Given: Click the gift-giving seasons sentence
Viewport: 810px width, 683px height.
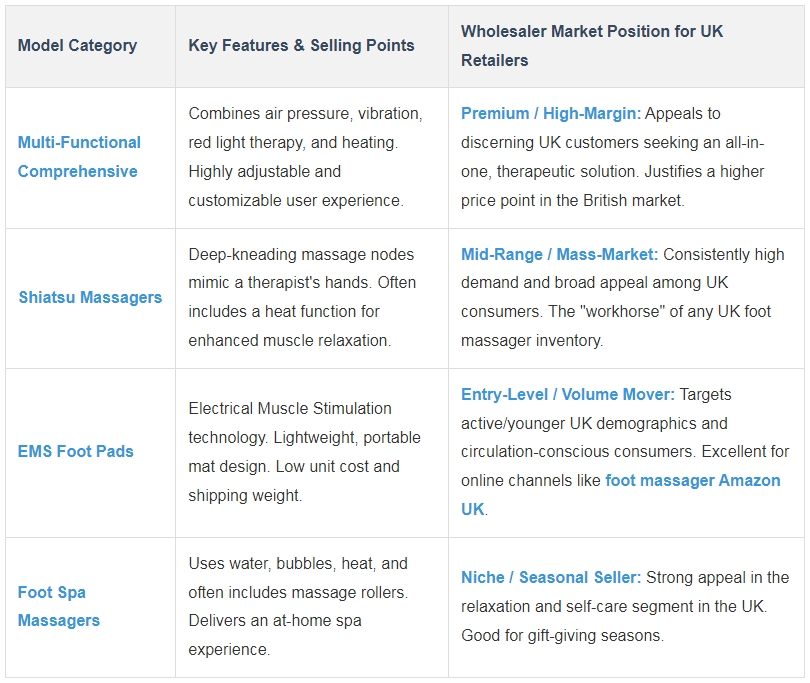Looking at the screenshot, I should pyautogui.click(x=562, y=635).
